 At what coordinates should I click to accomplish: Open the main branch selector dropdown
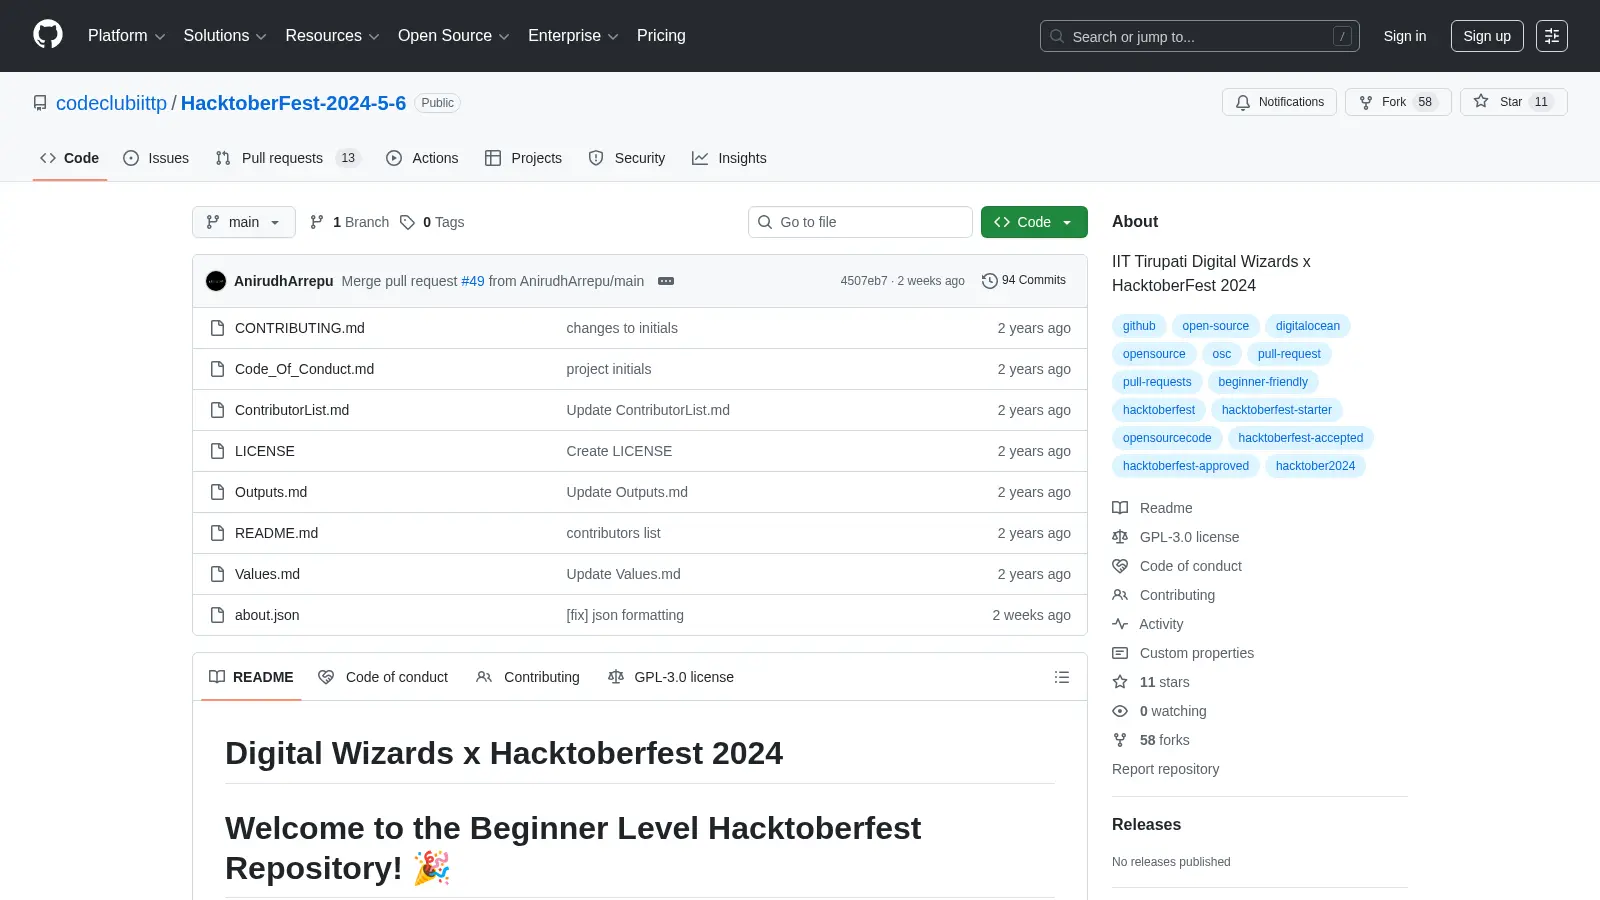[244, 222]
